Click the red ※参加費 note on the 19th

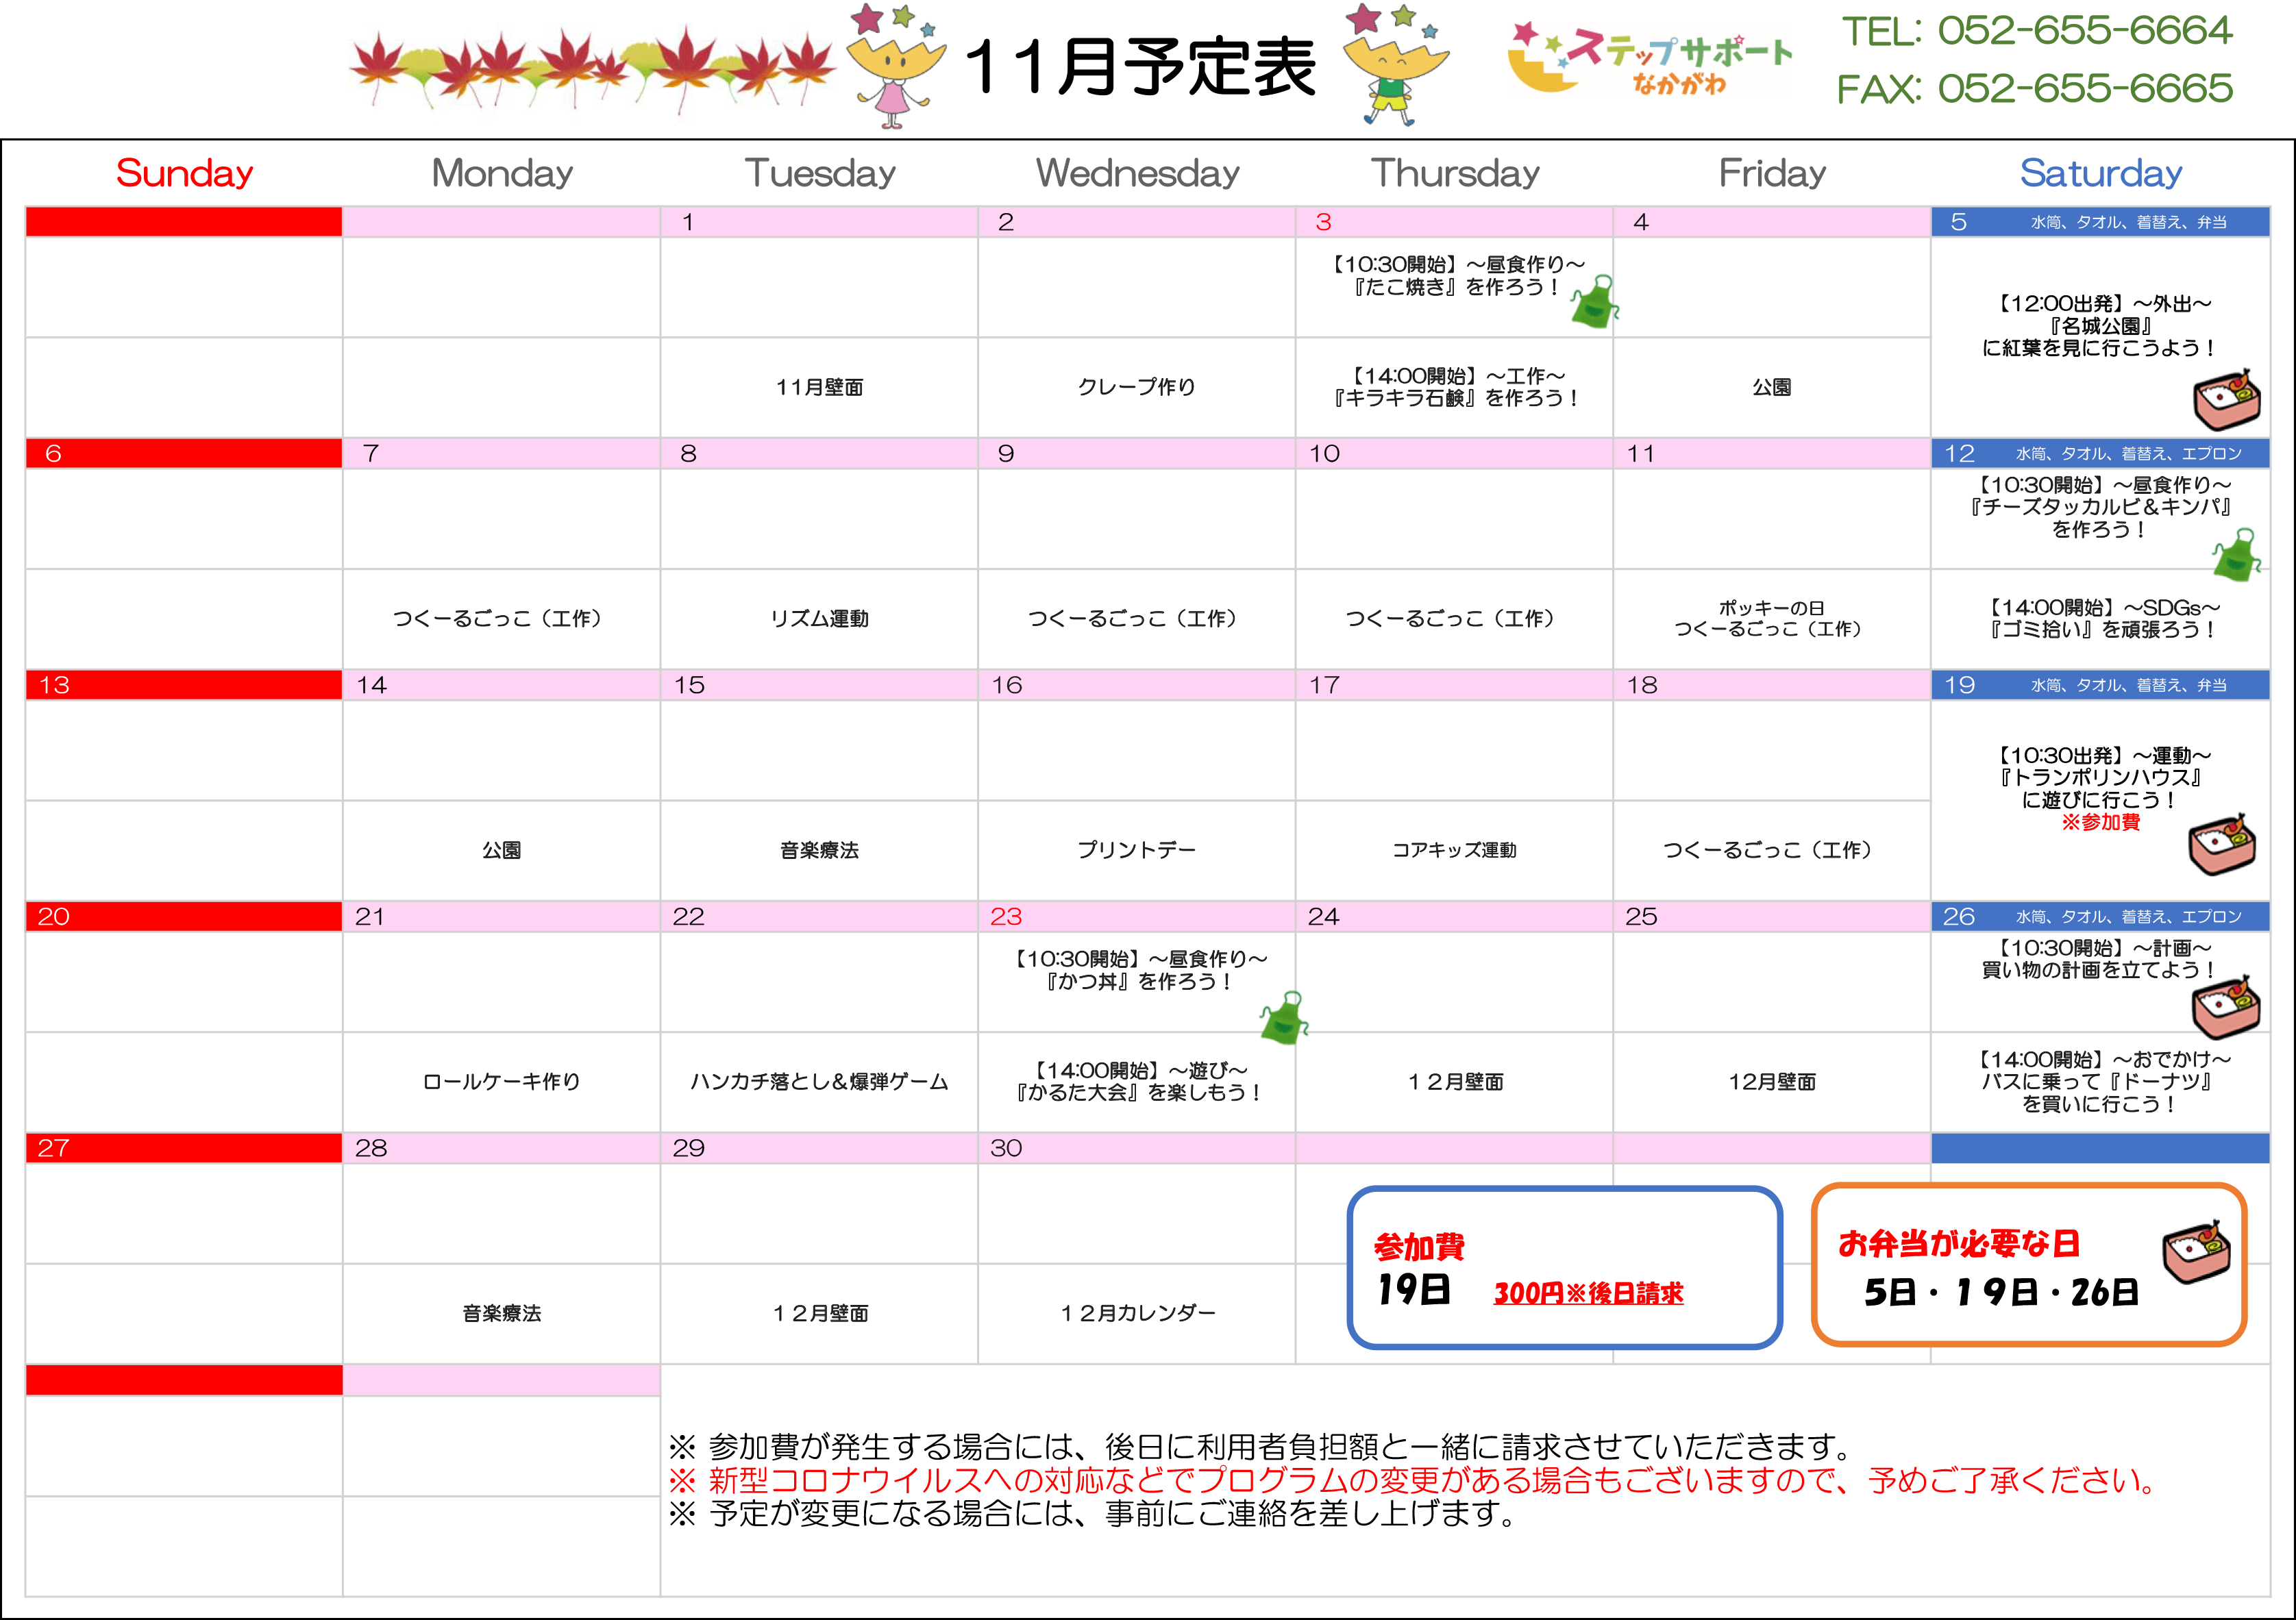[x=2100, y=822]
